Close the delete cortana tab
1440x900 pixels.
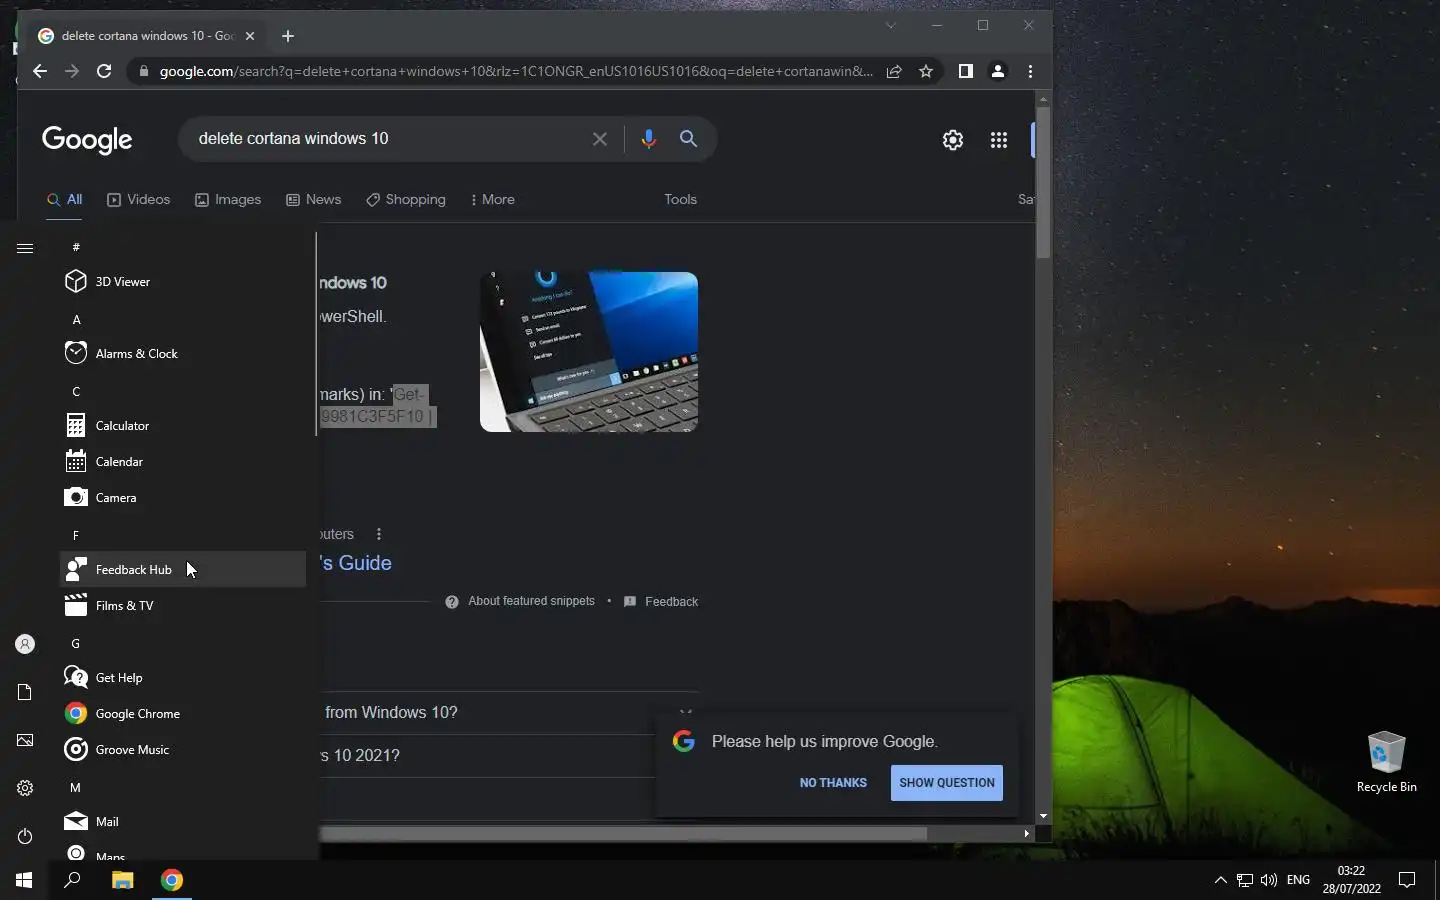(250, 36)
